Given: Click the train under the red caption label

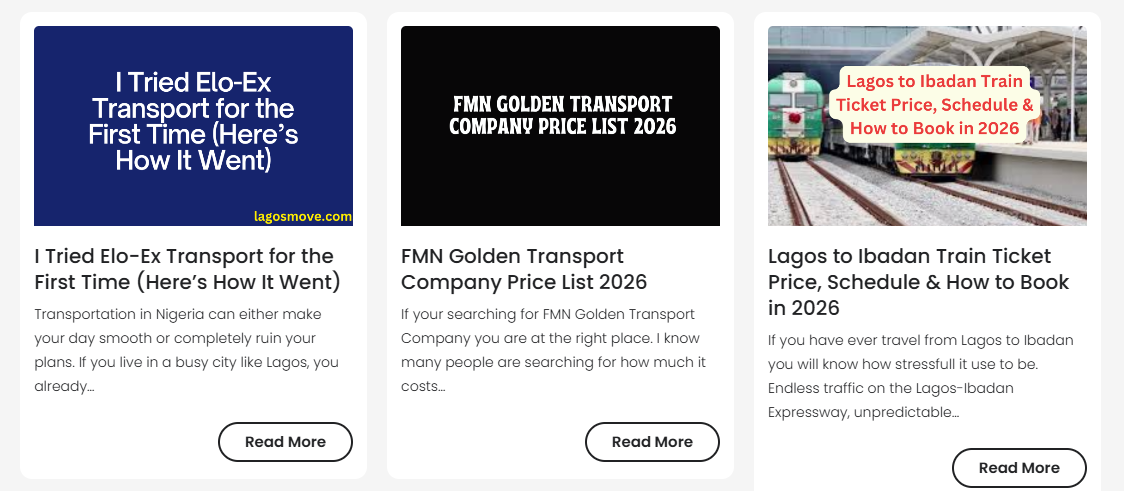Looking at the screenshot, I should click(933, 160).
